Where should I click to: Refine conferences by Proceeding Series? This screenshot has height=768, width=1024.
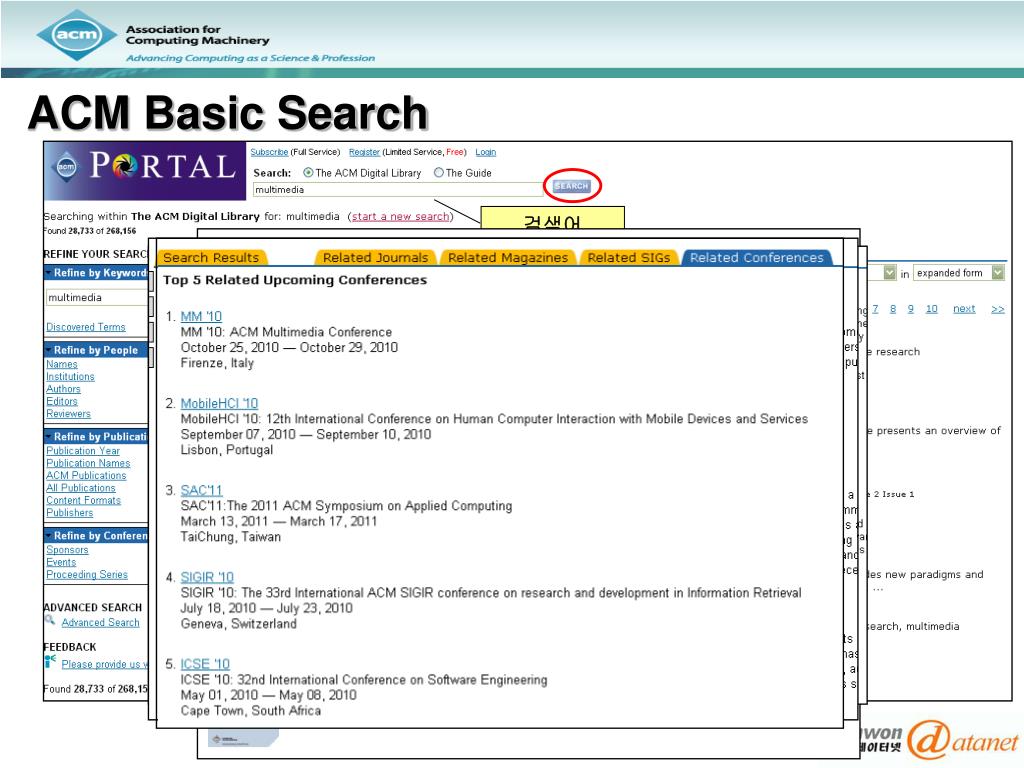[87, 575]
